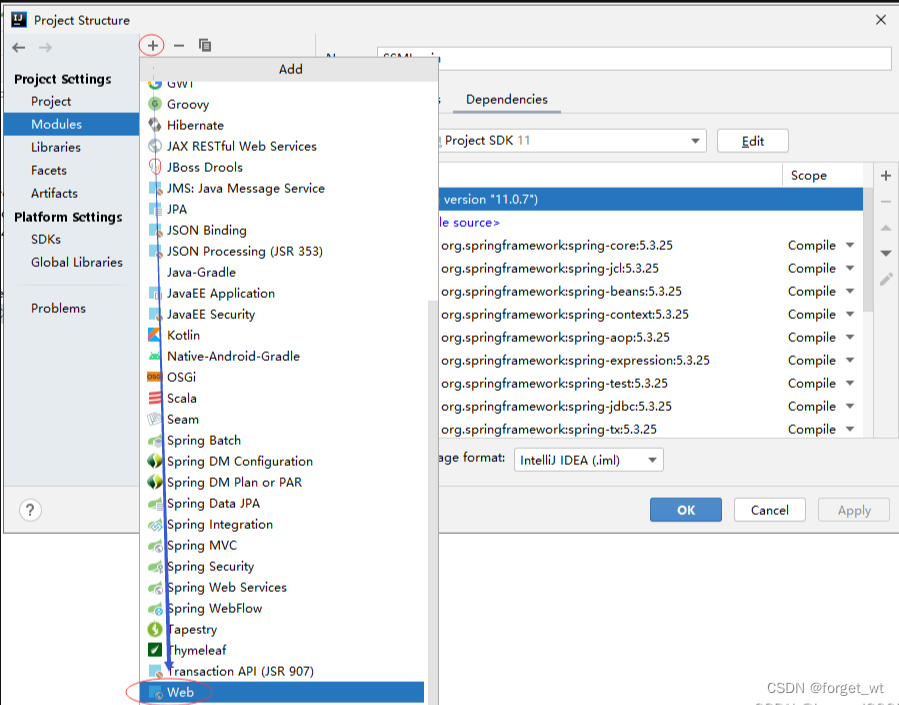Open scope dropdown for spring-core:5.3.25
Screen dimensions: 899x705
pyautogui.click(x=850, y=245)
